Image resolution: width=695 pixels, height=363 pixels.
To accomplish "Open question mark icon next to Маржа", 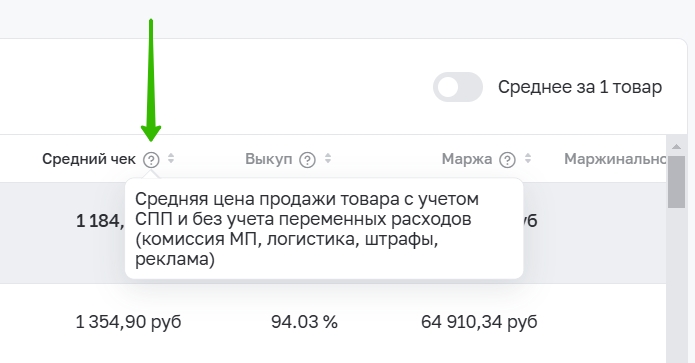I will 508,160.
